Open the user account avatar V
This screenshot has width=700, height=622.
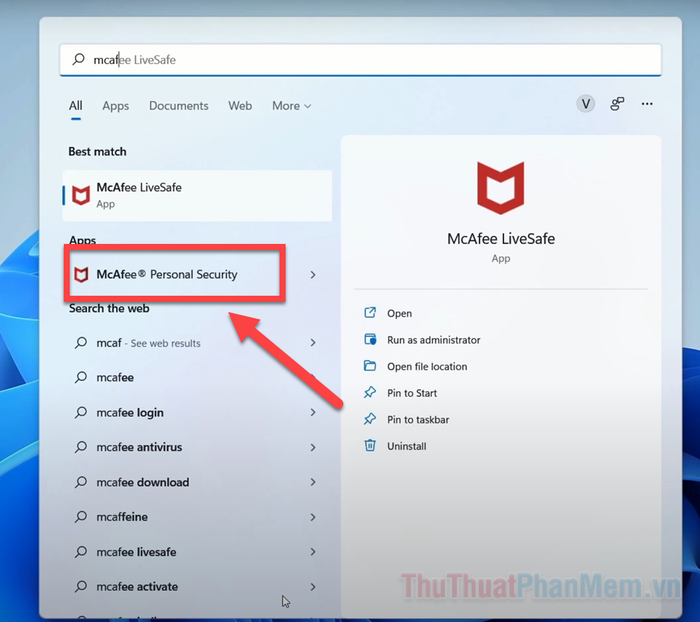[585, 104]
